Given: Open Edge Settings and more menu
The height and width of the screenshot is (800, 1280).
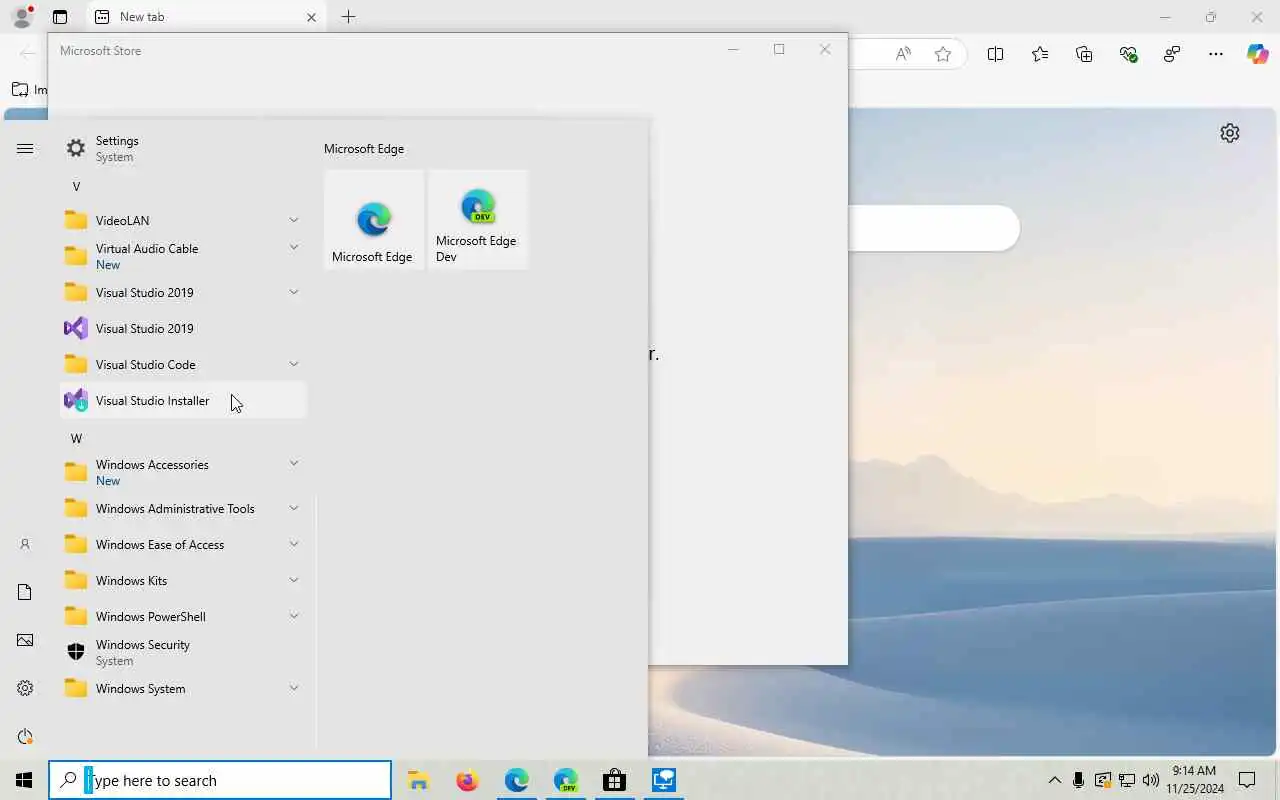Looking at the screenshot, I should [1216, 54].
